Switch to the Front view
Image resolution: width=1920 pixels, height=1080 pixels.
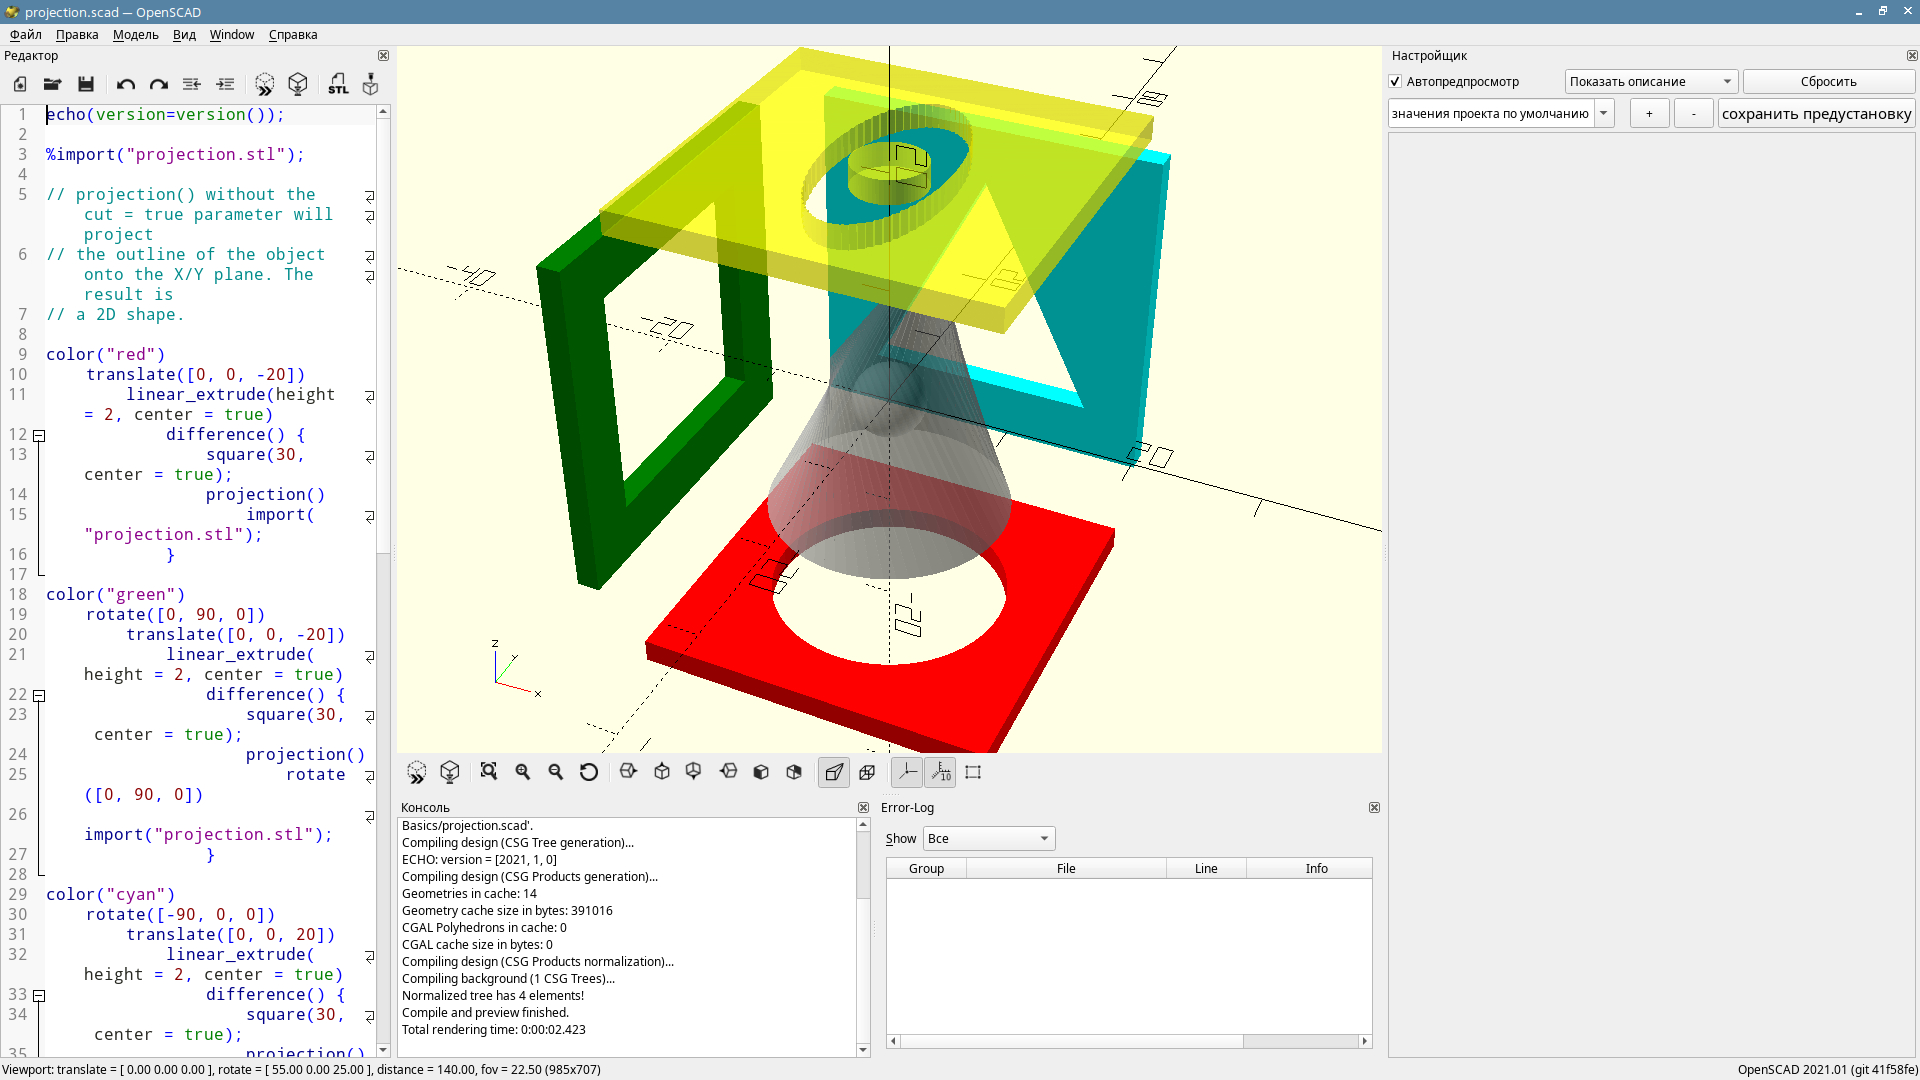pos(761,772)
